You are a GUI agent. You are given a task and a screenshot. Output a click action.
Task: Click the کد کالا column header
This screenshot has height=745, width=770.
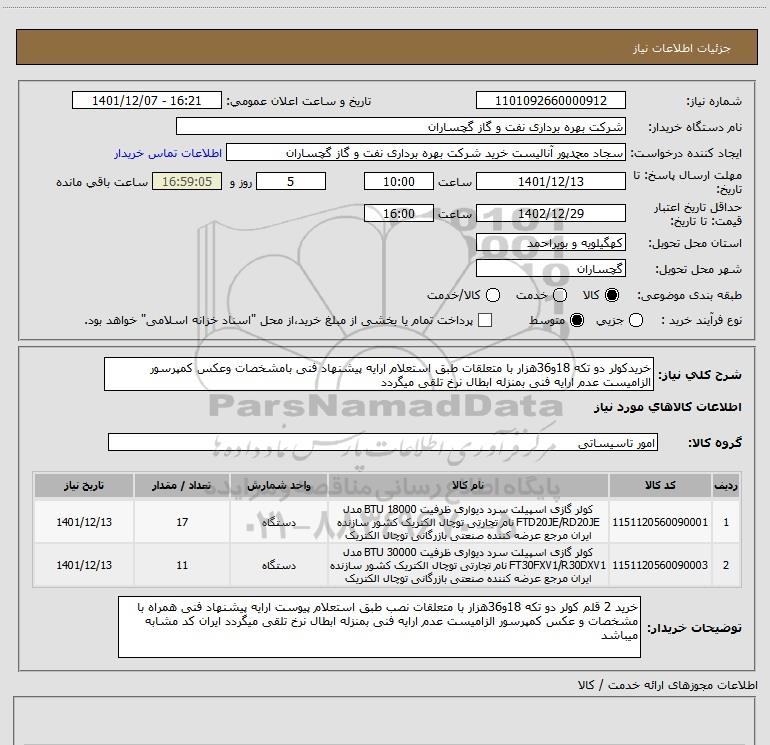click(x=660, y=485)
